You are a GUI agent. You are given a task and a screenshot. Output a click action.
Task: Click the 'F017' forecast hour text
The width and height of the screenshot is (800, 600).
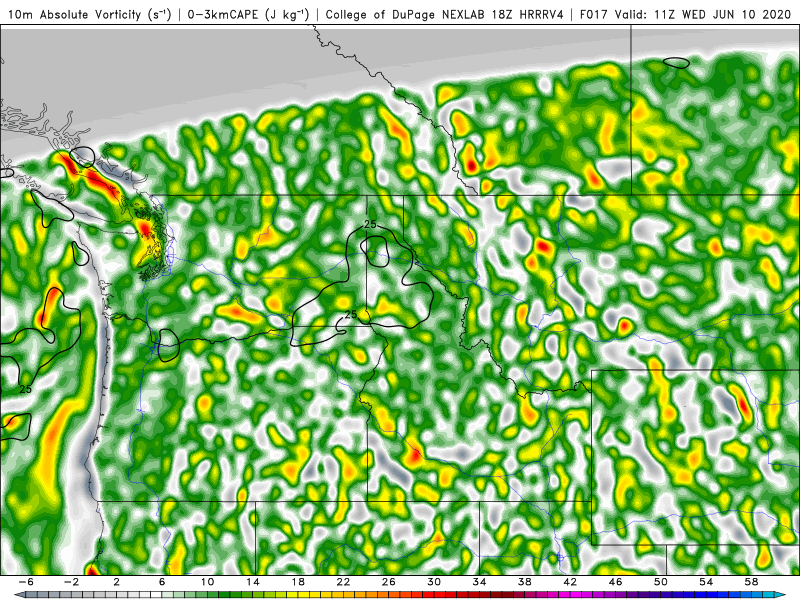tap(595, 14)
